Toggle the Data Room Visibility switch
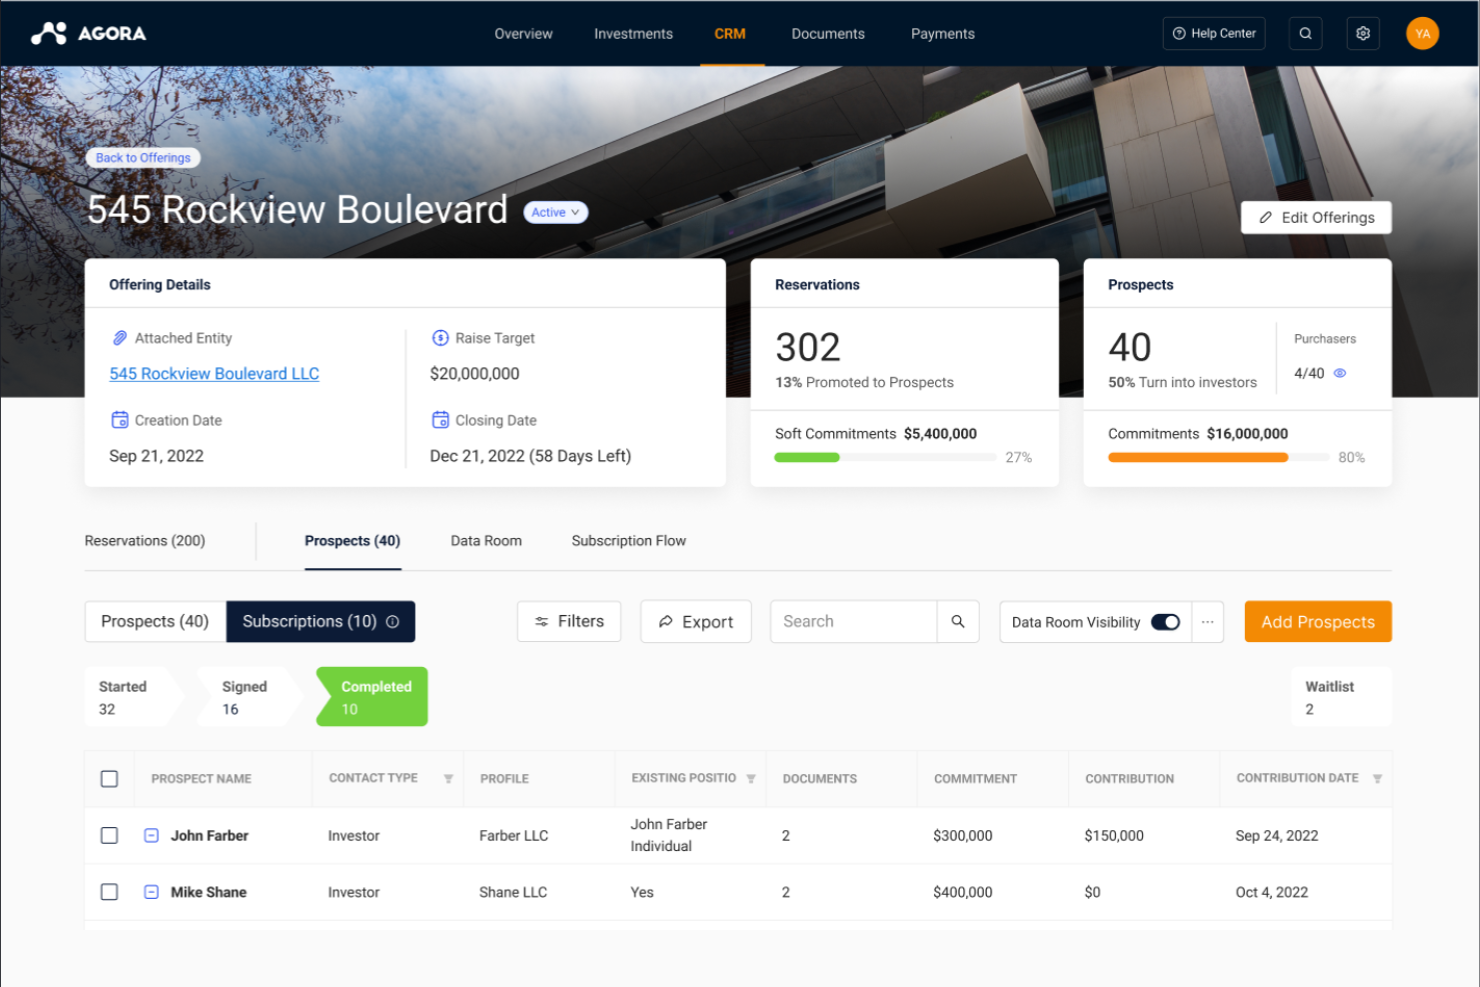 coord(1164,621)
